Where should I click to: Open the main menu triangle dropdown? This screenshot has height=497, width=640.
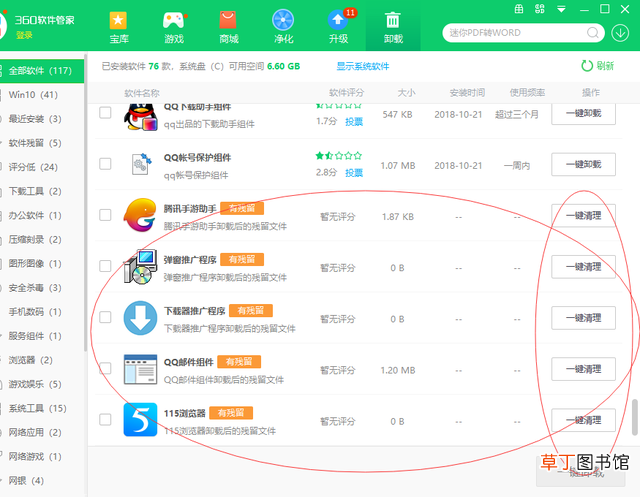pos(562,9)
